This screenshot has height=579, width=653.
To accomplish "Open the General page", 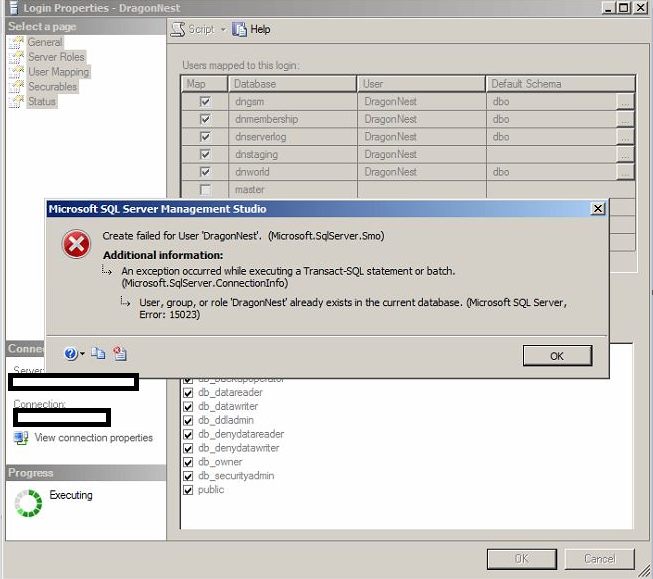I will pos(45,42).
